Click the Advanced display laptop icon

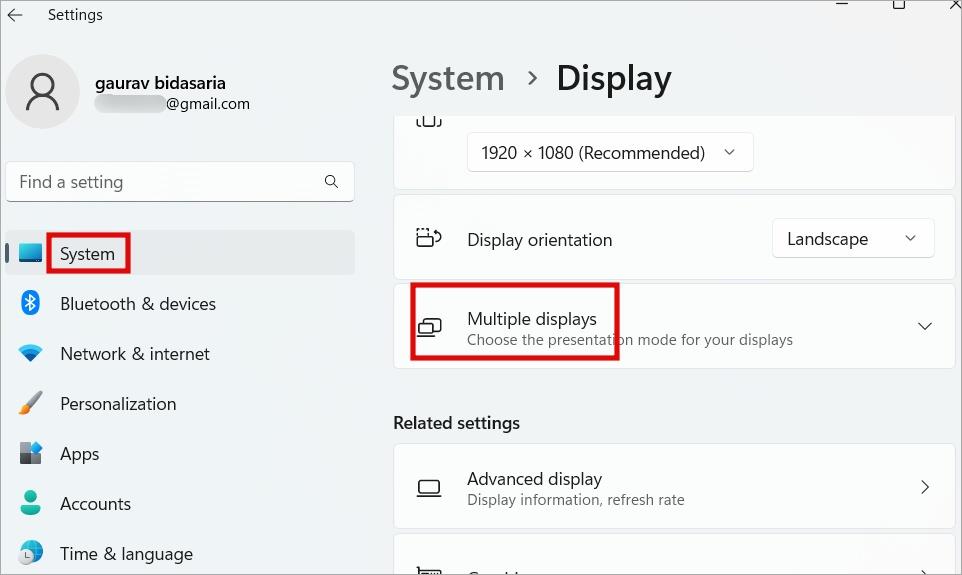(429, 488)
